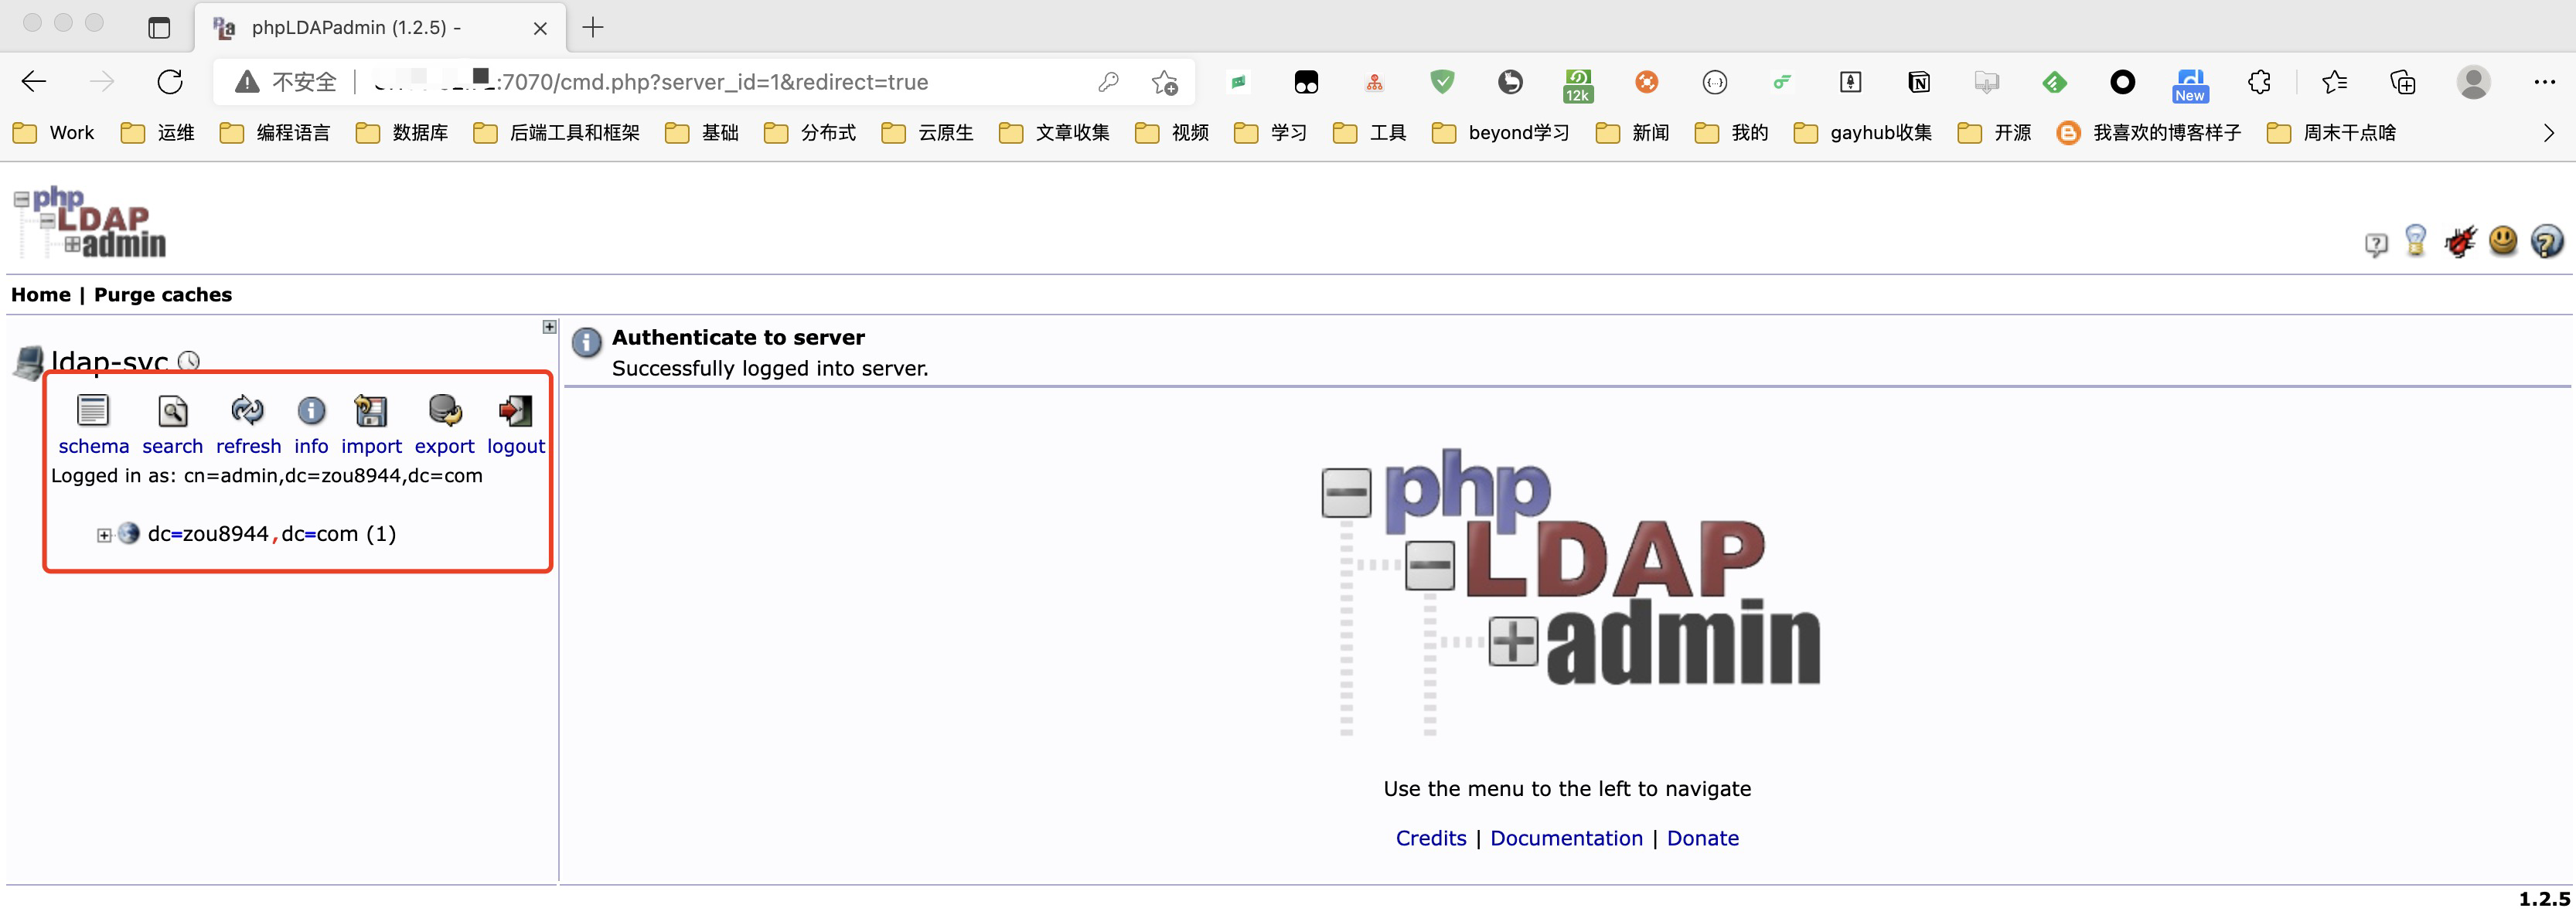Open the server info icon

(311, 411)
